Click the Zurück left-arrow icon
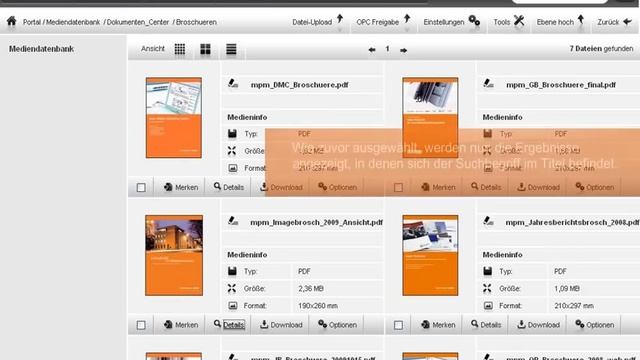Screen dimensions: 640x360 click(x=627, y=22)
